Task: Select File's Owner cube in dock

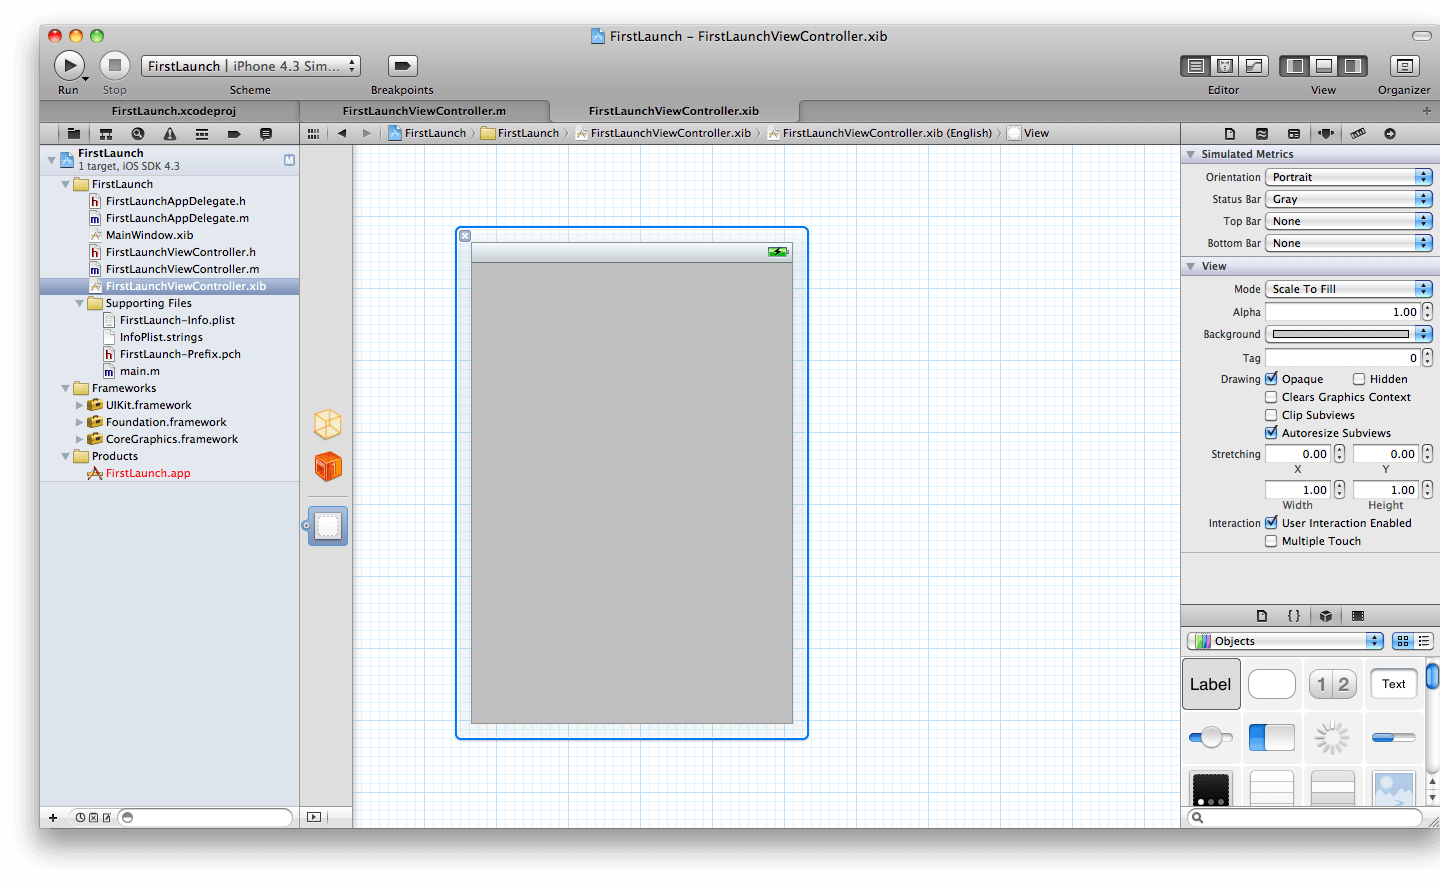Action: [328, 424]
